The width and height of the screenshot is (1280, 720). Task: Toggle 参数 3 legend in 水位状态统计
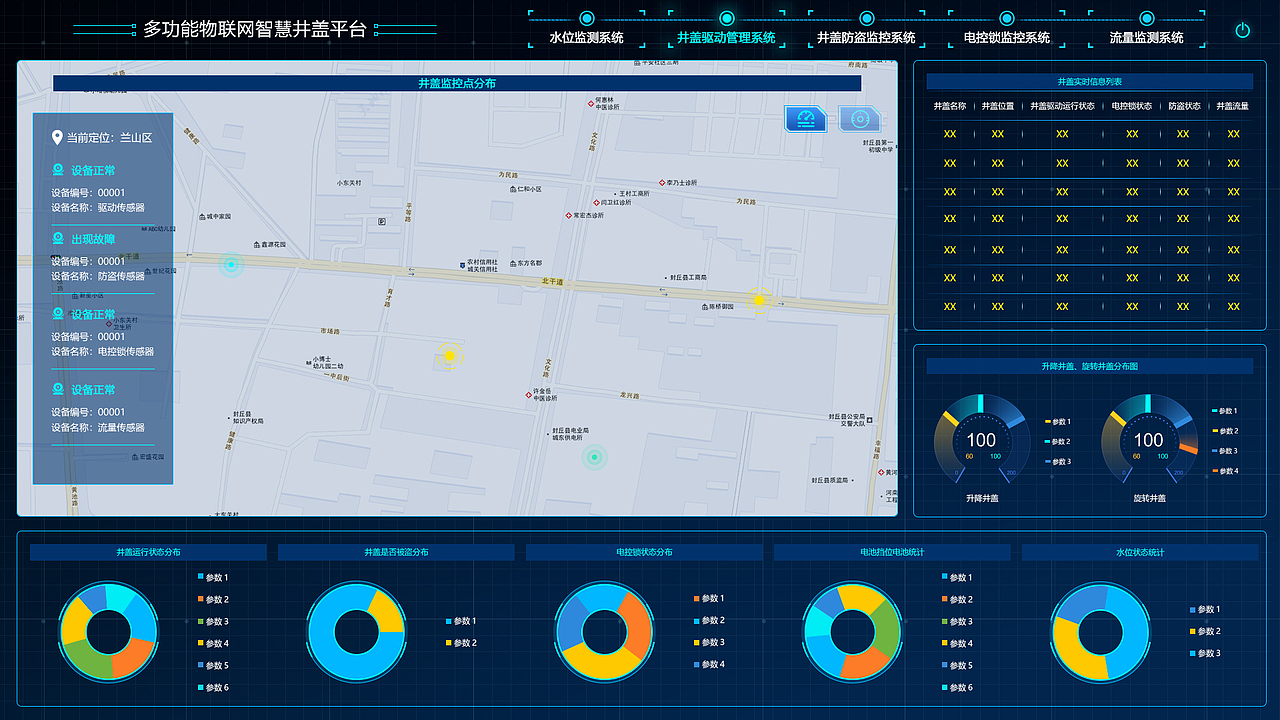click(x=1205, y=654)
